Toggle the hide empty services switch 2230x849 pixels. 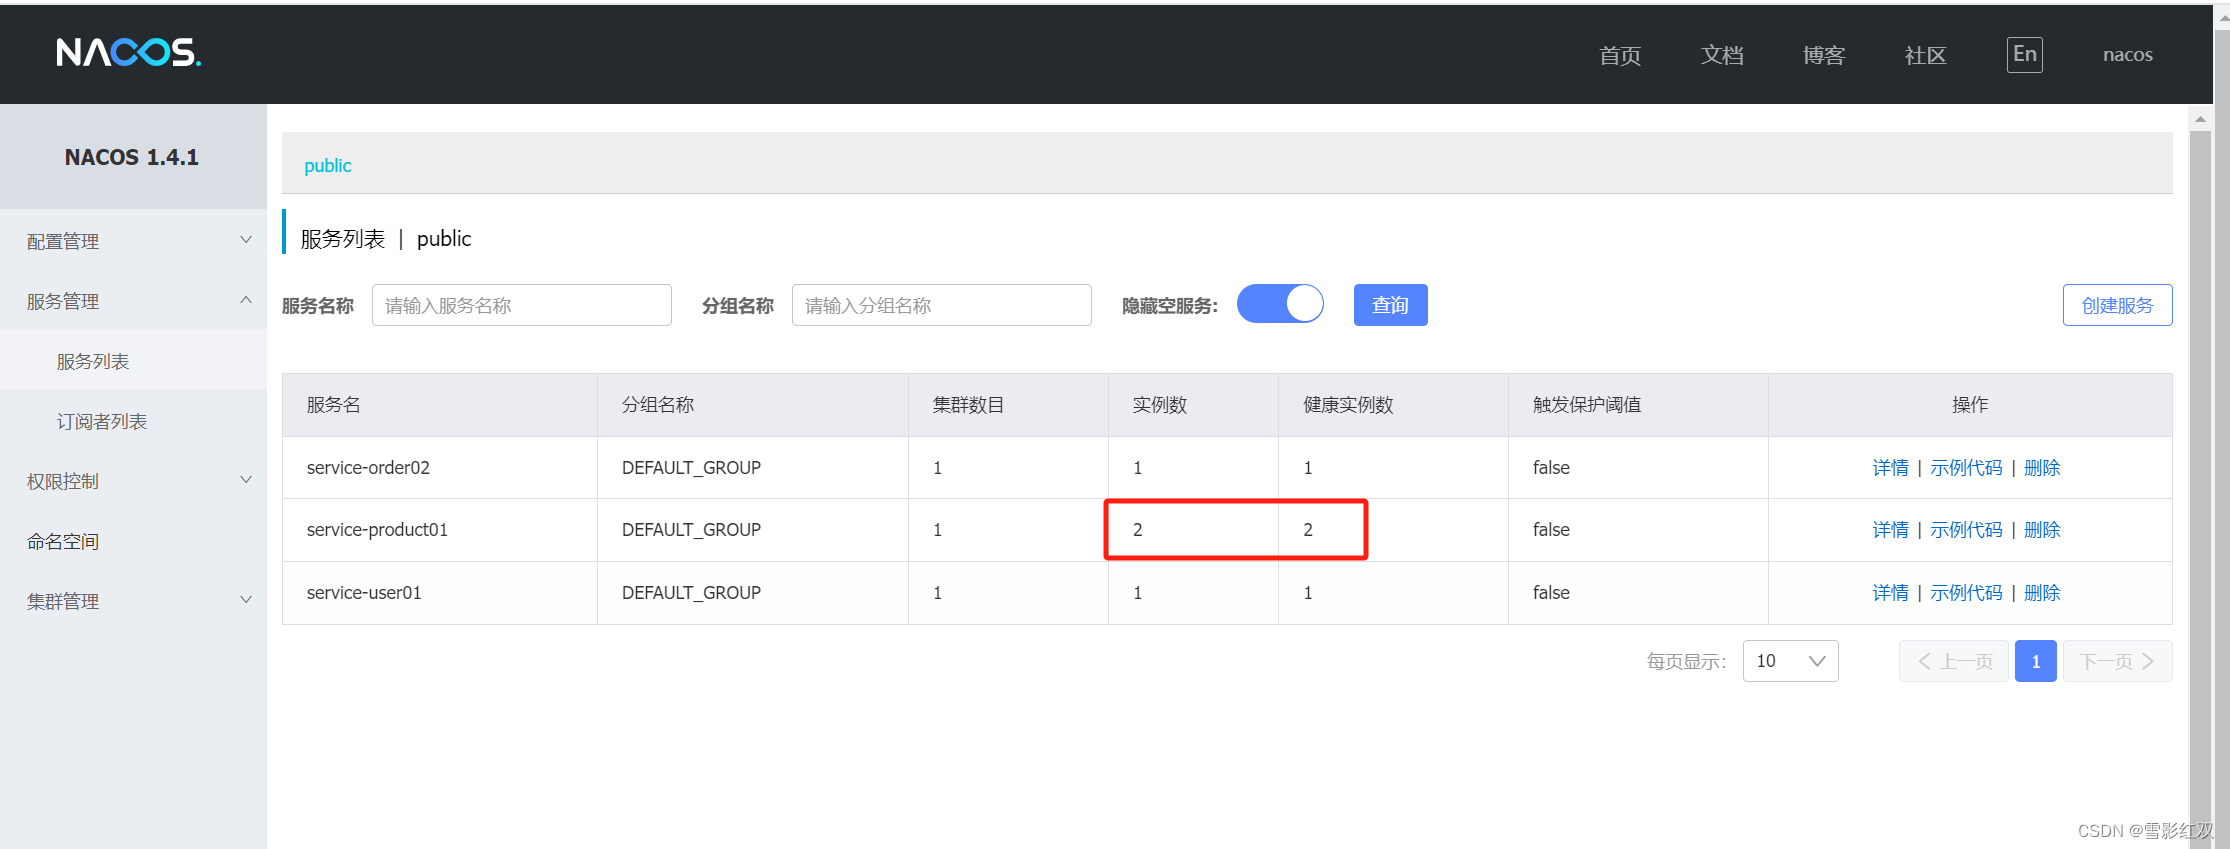coord(1280,304)
